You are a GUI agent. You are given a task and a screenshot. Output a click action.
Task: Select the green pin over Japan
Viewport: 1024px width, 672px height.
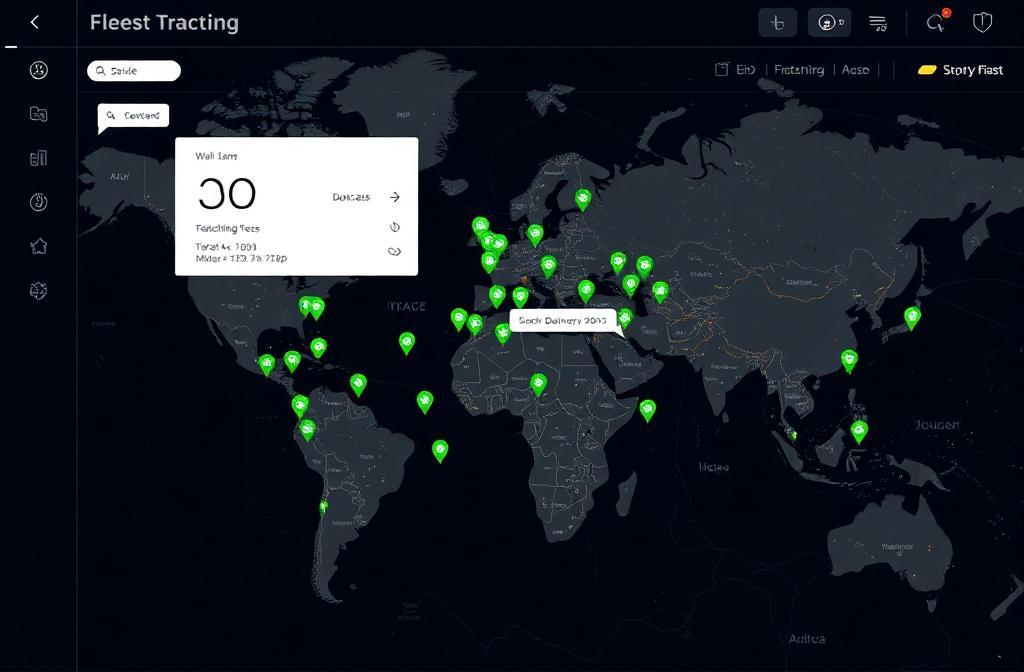(912, 318)
